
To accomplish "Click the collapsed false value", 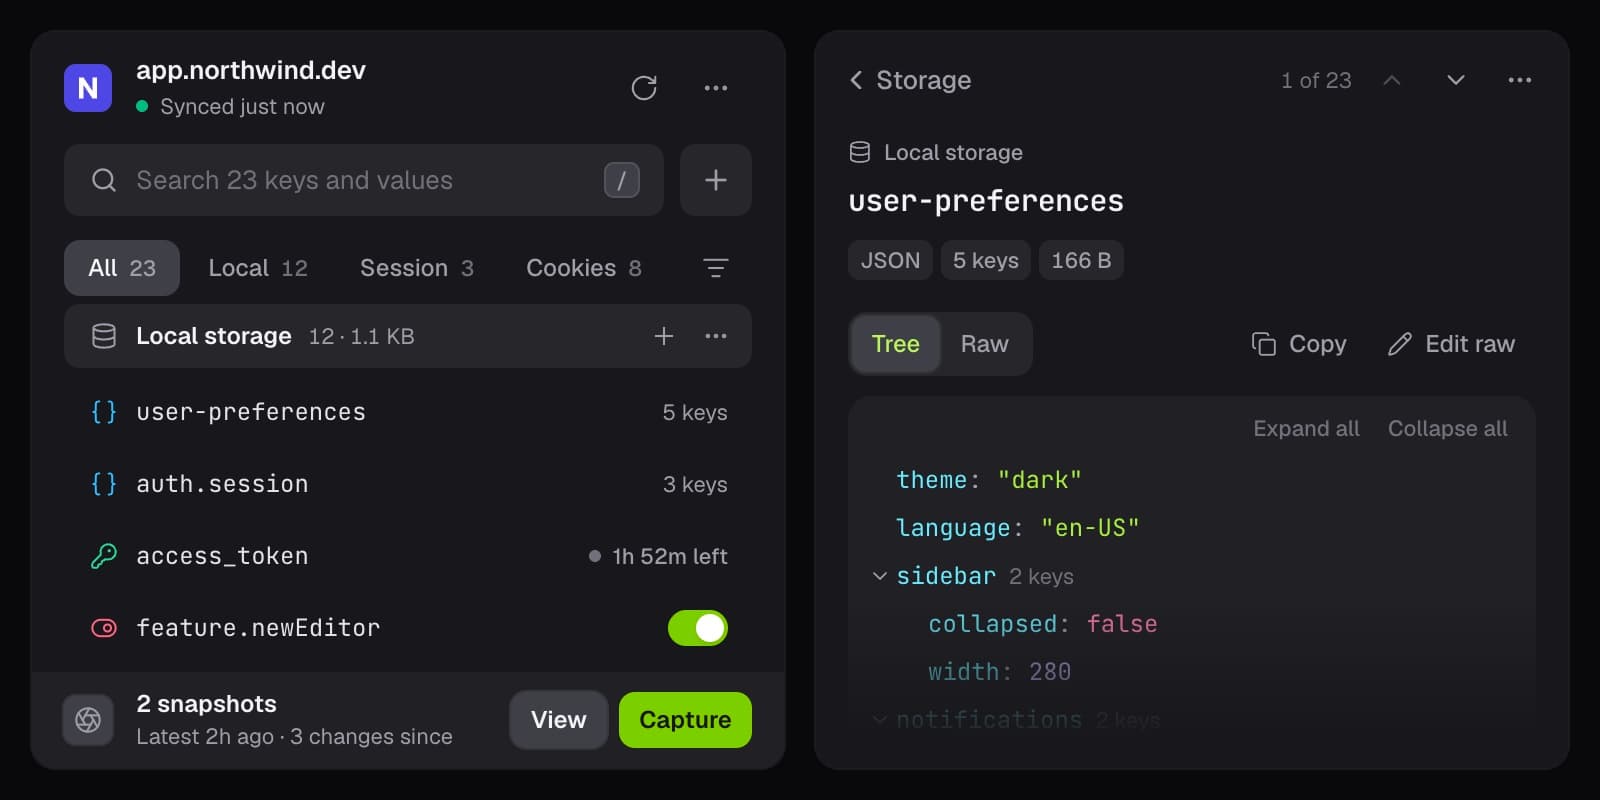I will (1122, 624).
